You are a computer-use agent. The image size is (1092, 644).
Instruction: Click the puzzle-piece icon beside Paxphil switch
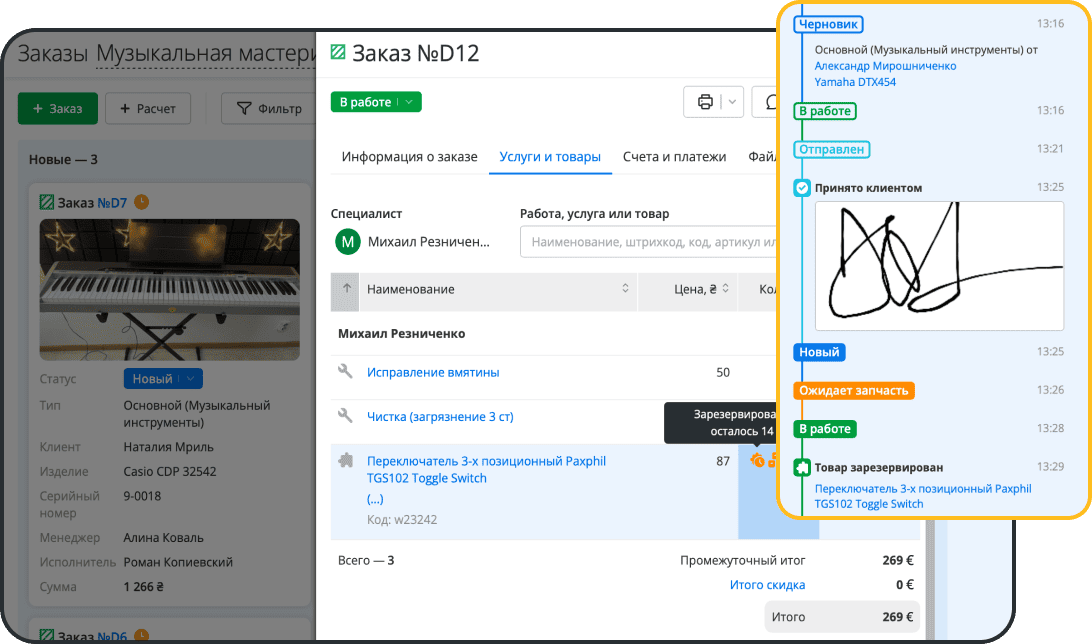tap(346, 461)
